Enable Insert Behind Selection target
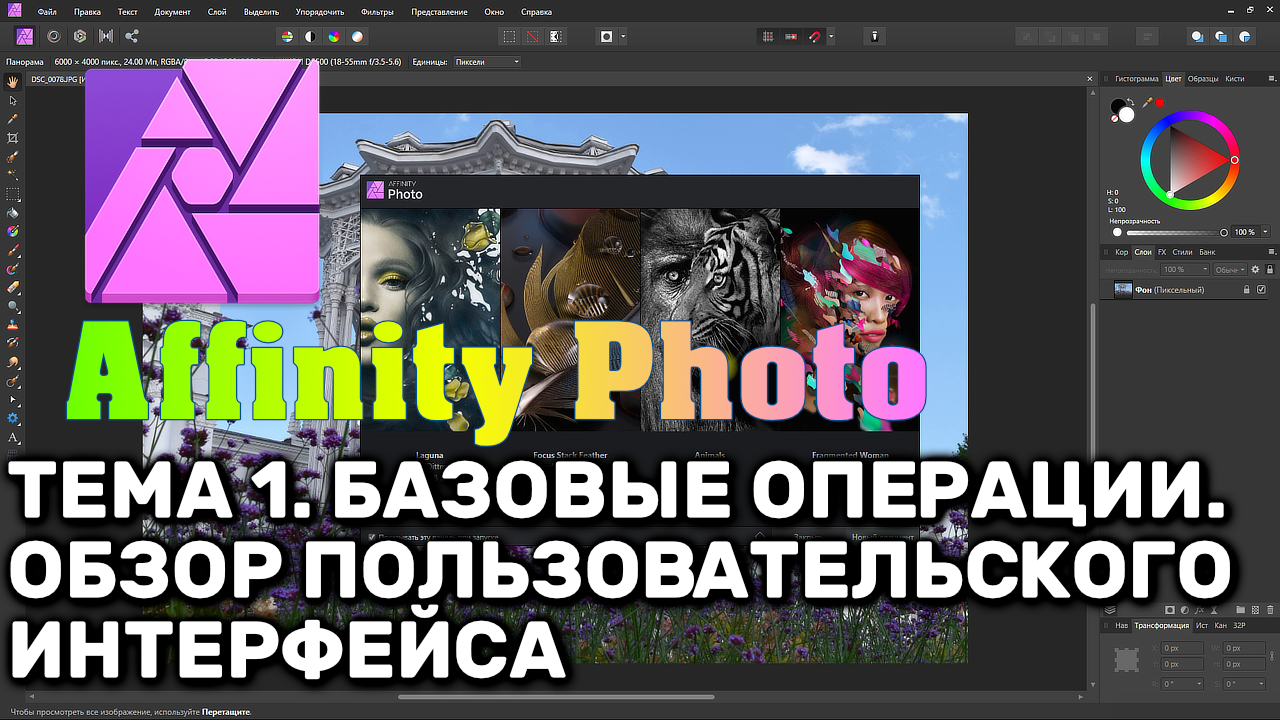This screenshot has width=1280, height=720. pyautogui.click(x=1197, y=36)
